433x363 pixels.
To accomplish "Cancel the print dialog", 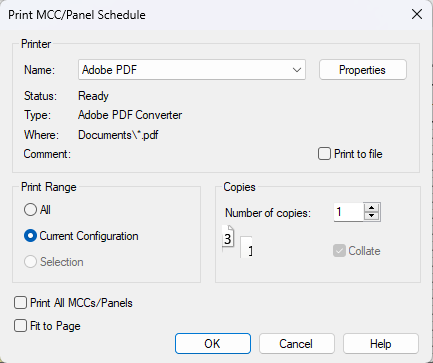I will pos(297,344).
